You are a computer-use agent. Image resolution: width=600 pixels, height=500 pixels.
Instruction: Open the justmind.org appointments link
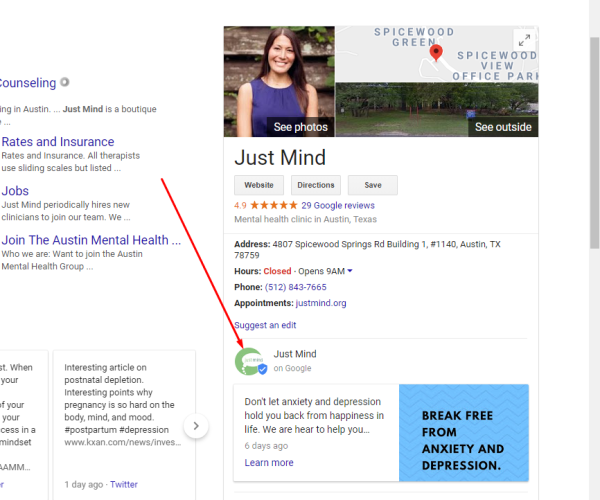coord(321,303)
